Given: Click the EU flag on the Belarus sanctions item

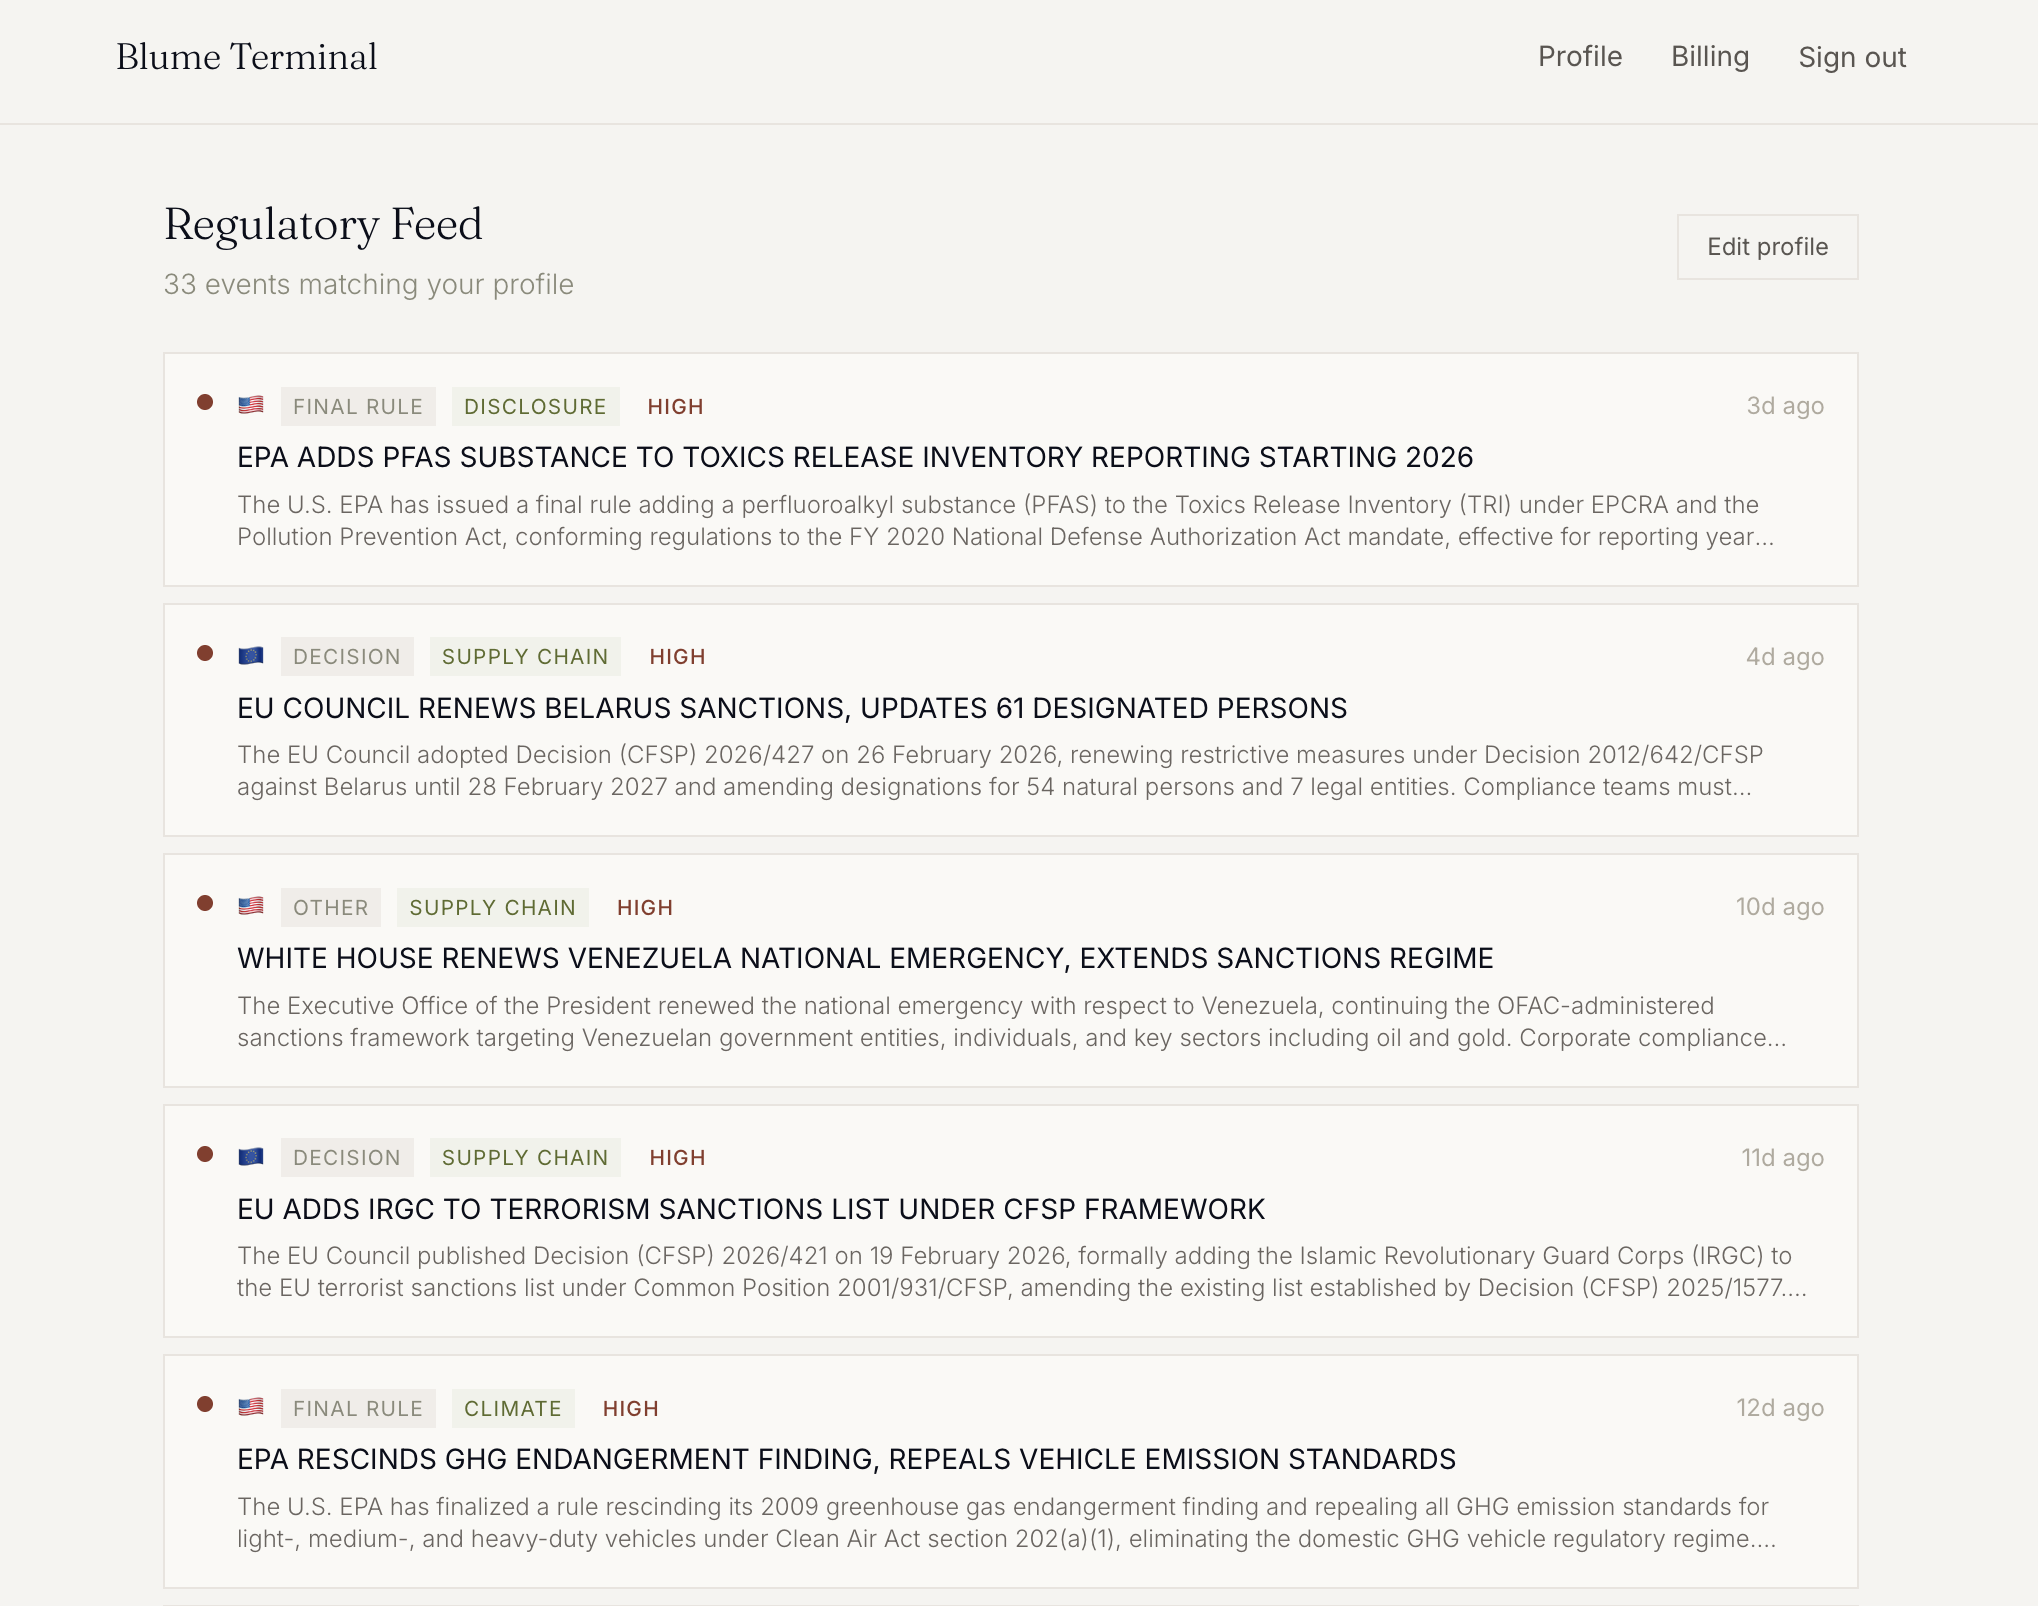Looking at the screenshot, I should click(250, 656).
